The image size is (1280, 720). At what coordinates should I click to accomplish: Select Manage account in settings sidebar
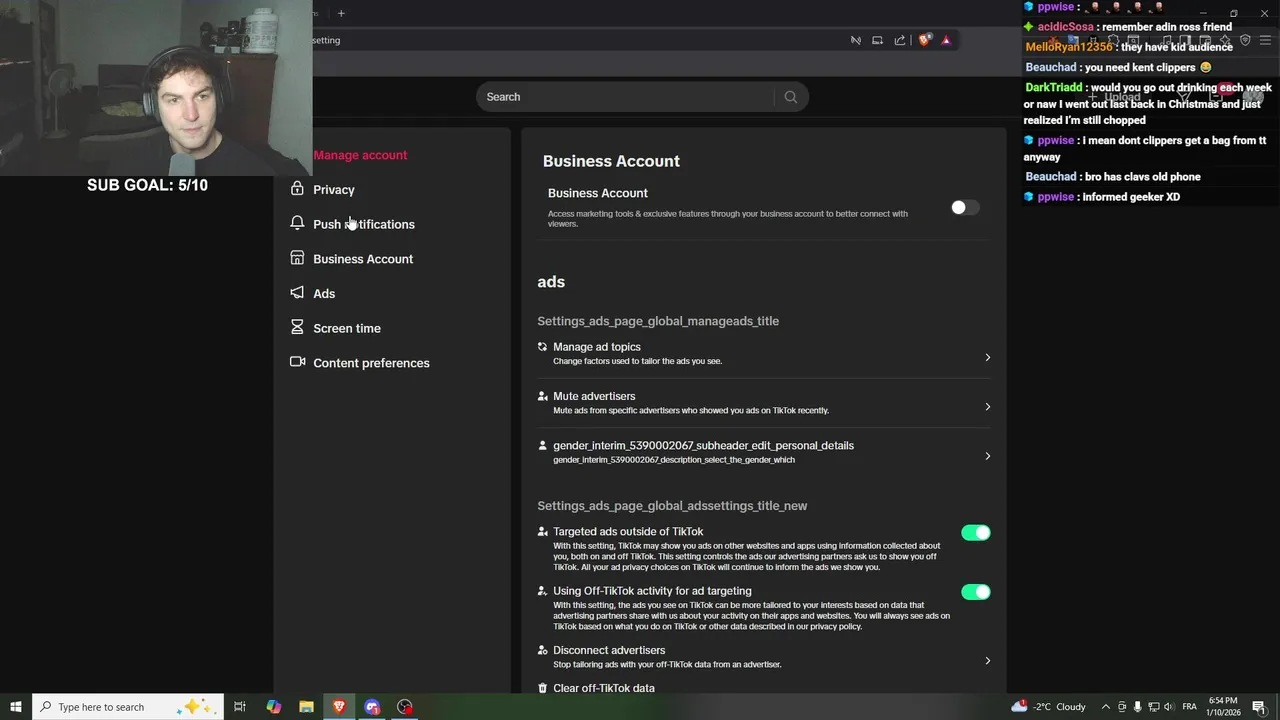(360, 155)
